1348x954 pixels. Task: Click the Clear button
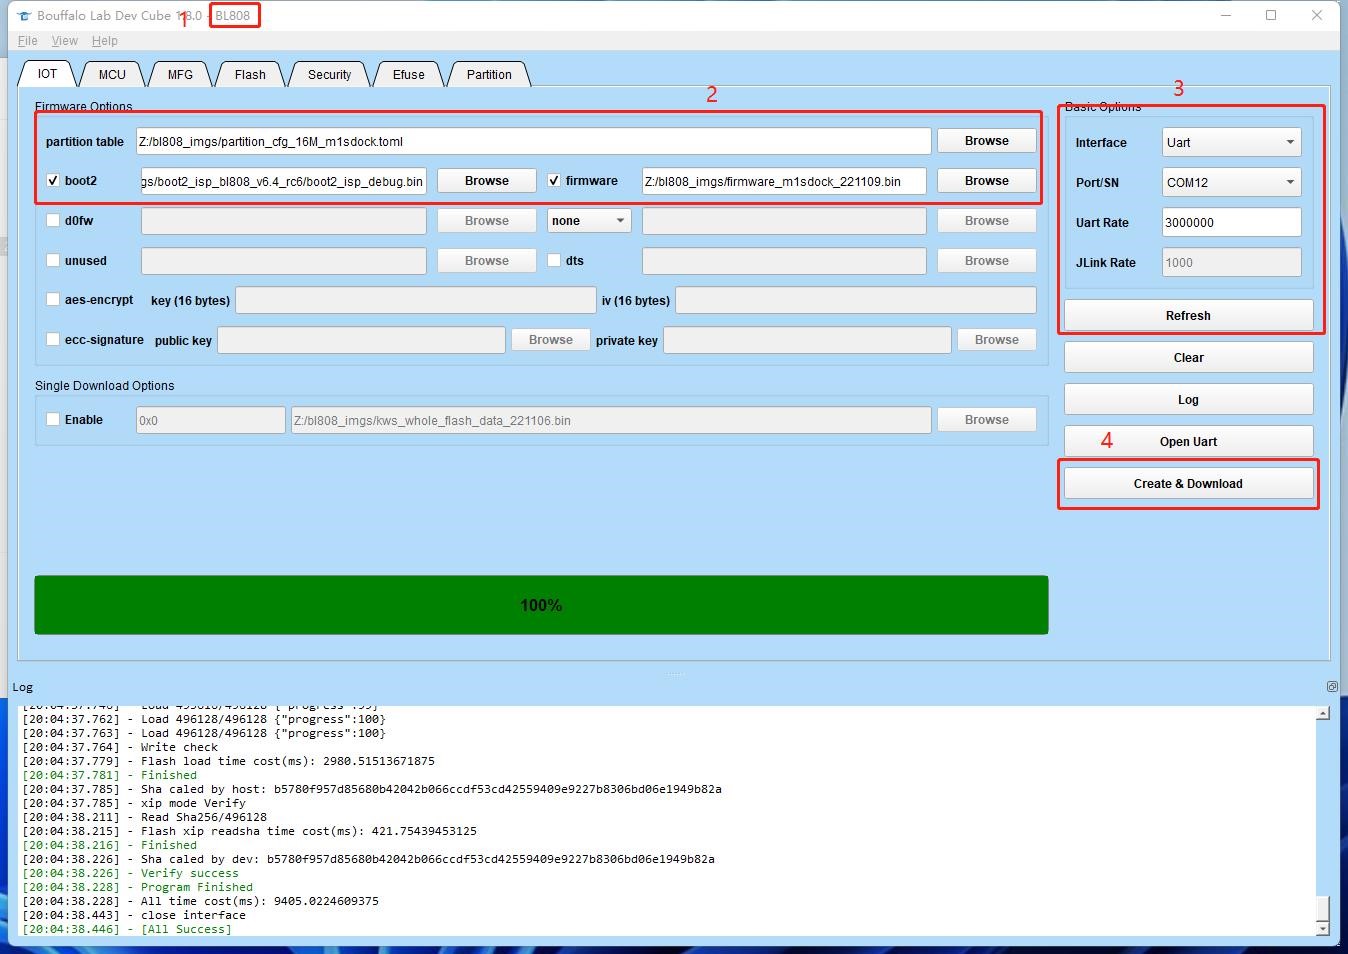coord(1188,357)
